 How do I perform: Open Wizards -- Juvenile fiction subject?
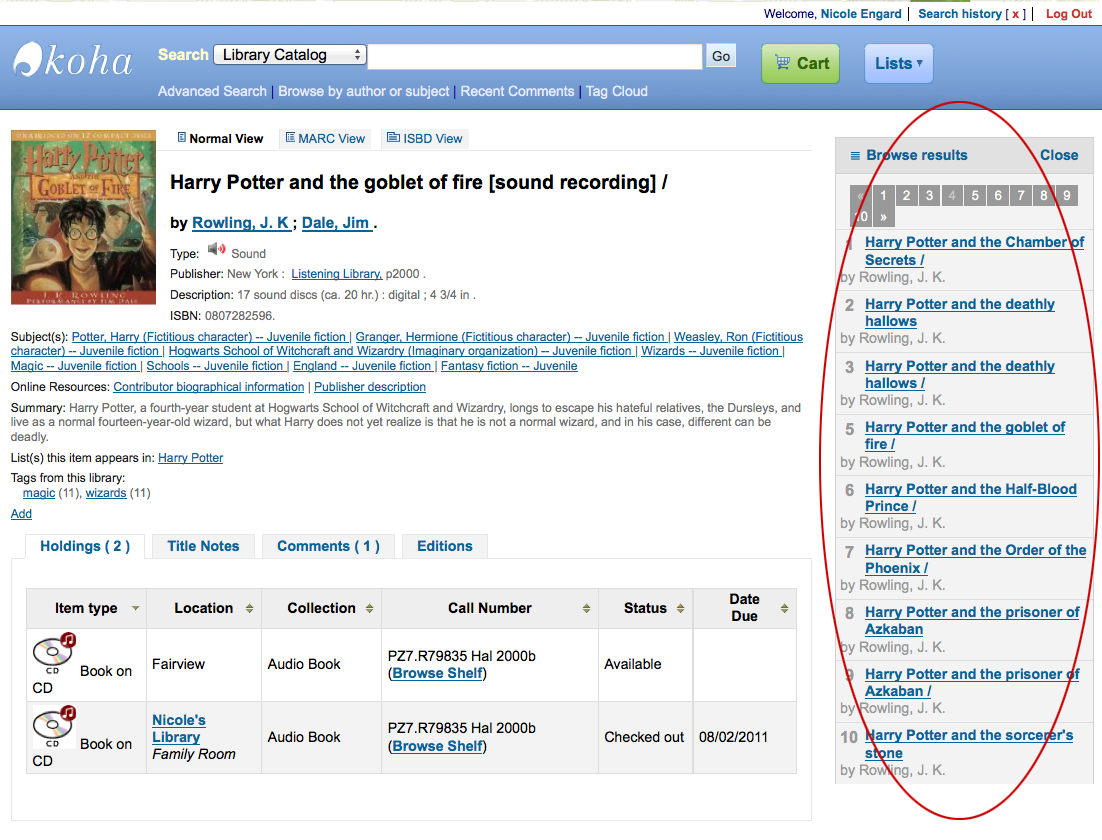(x=711, y=351)
